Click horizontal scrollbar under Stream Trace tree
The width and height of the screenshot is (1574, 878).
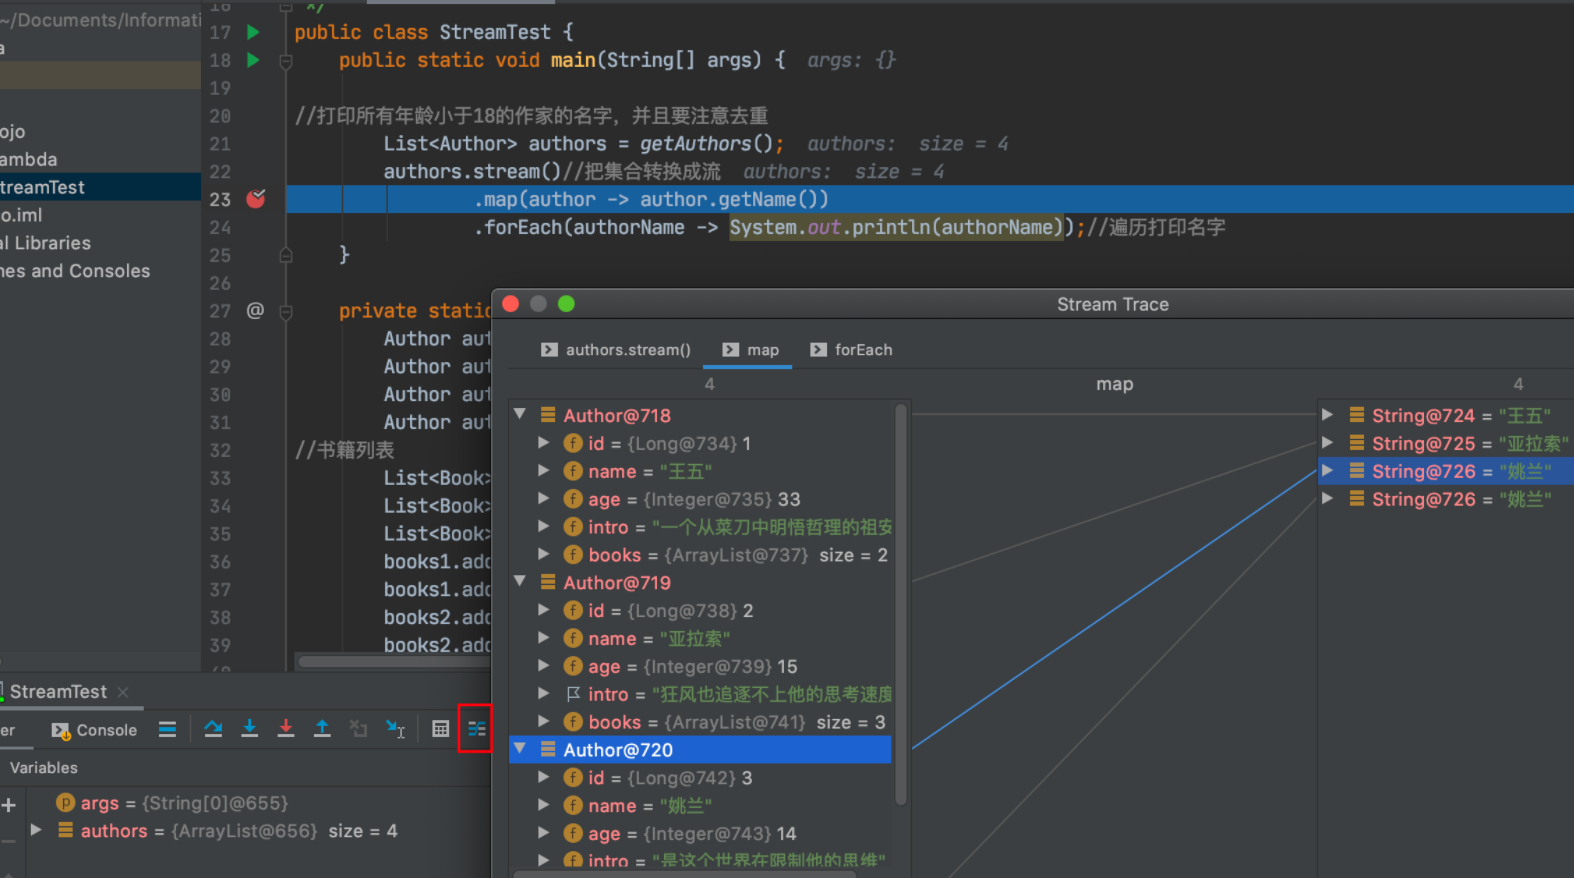pos(685,874)
